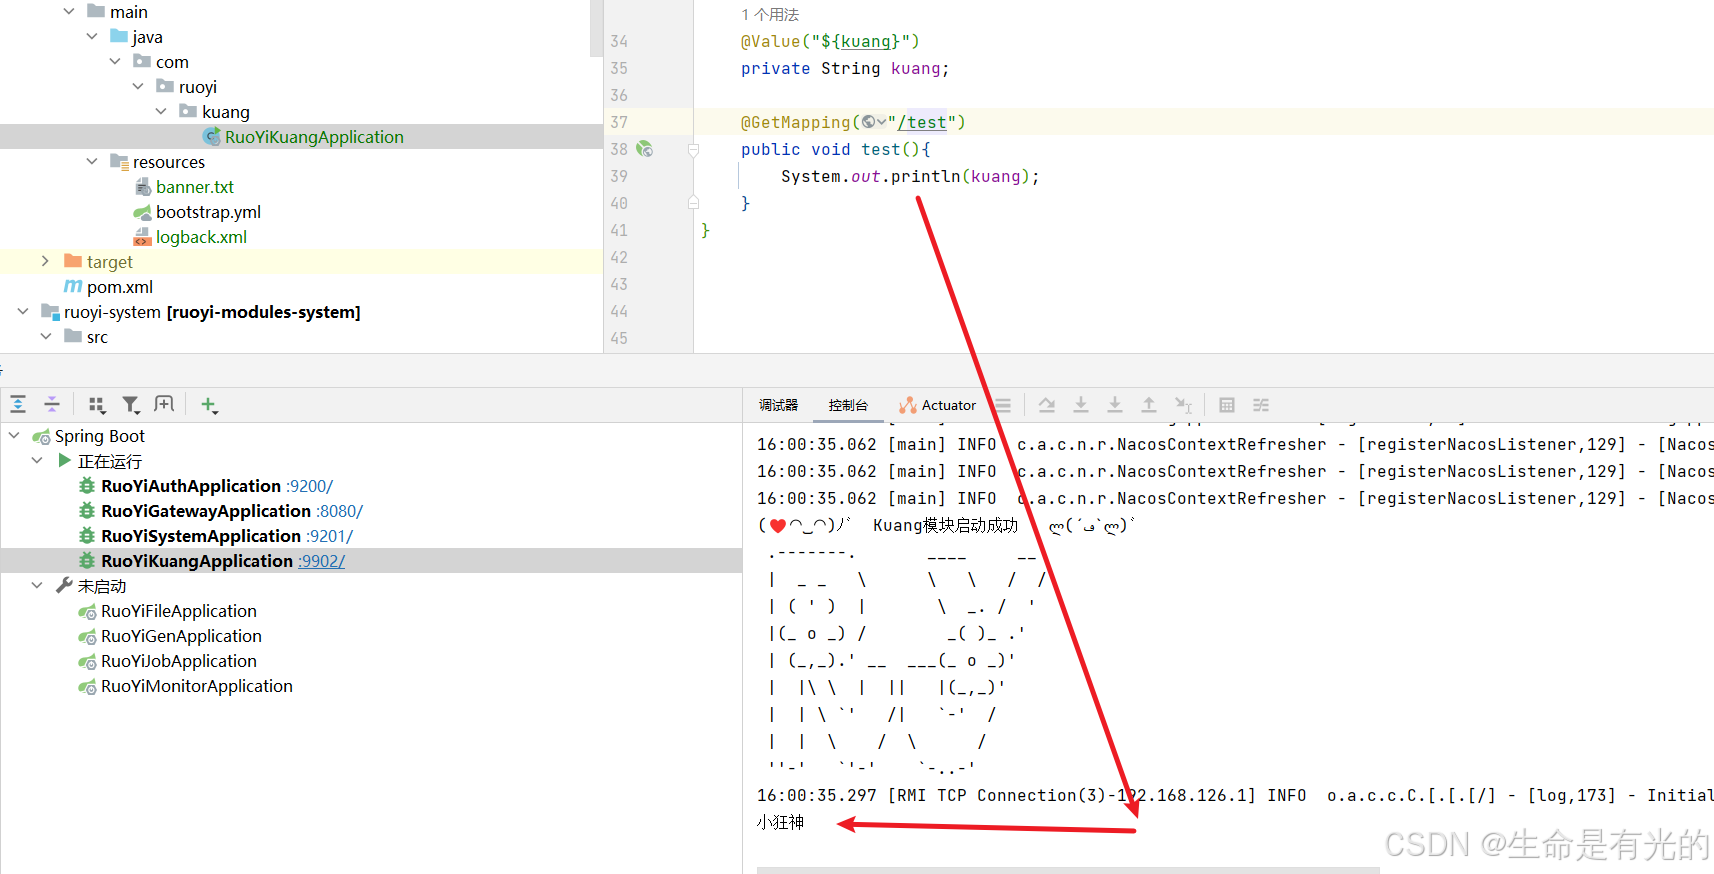This screenshot has height=874, width=1714.
Task: Click the Trace Current Stream Chain icon
Action: point(1261,405)
